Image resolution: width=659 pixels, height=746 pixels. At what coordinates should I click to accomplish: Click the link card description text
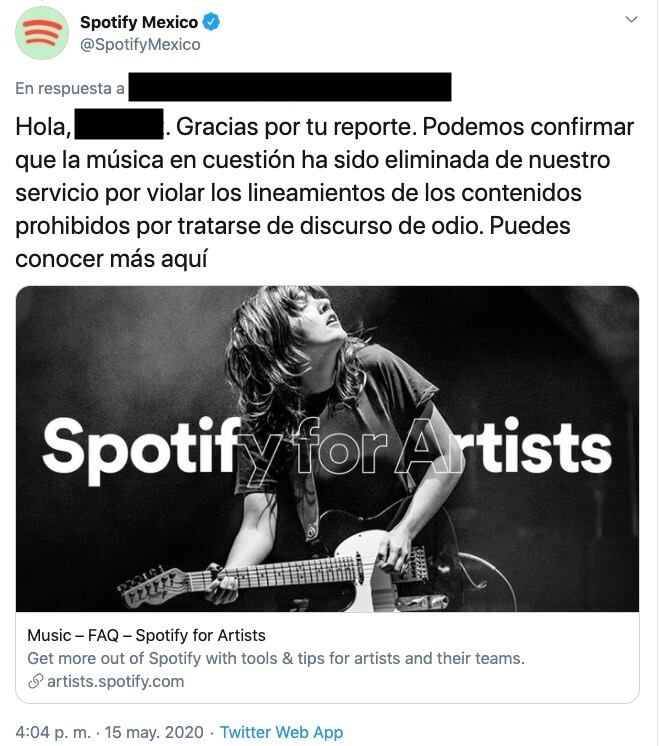coord(276,658)
